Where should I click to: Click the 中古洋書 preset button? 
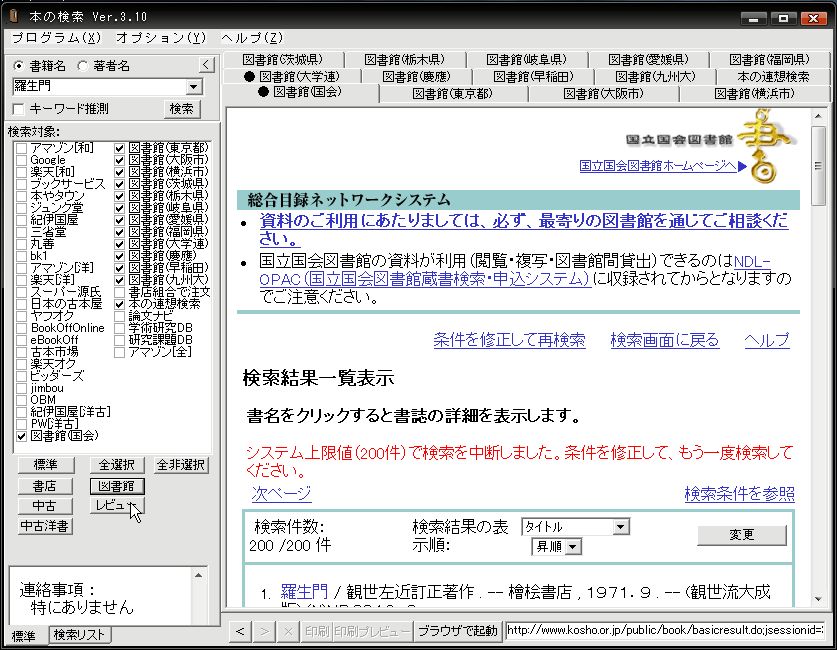pyautogui.click(x=45, y=526)
